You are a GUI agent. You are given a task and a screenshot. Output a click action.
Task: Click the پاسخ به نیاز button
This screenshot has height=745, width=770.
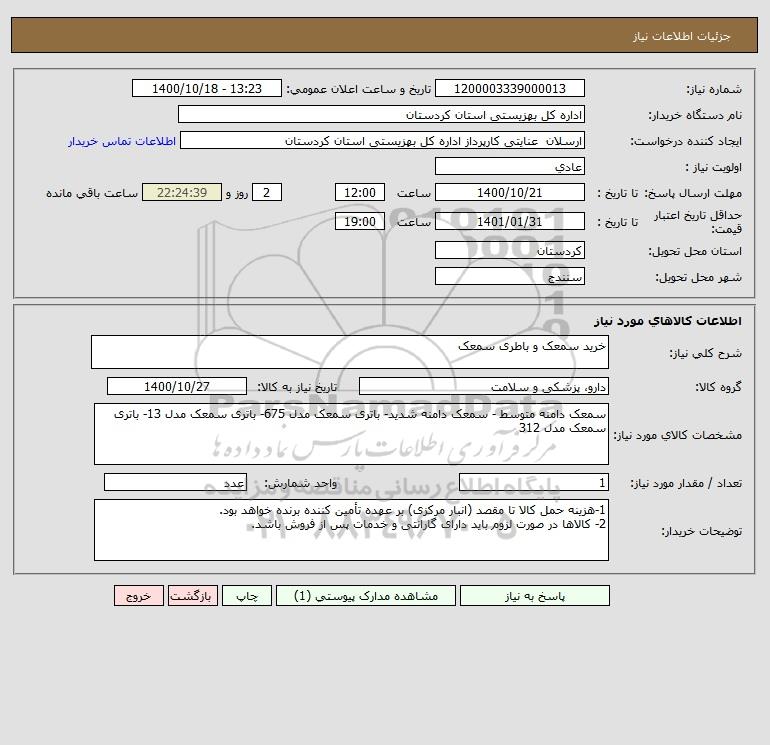click(x=535, y=596)
